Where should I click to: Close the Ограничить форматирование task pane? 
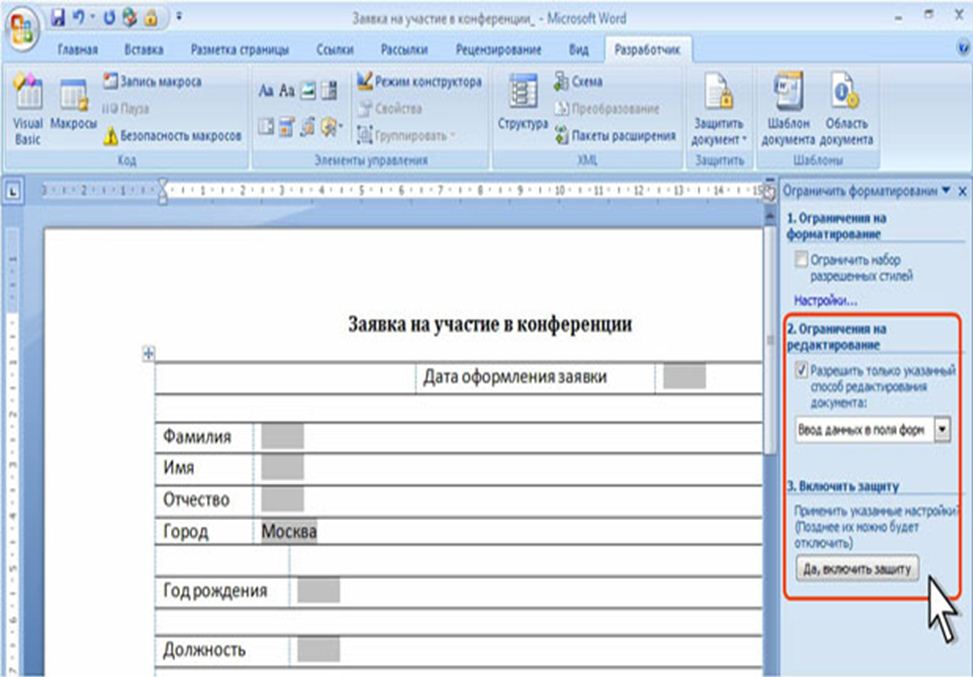[x=962, y=191]
